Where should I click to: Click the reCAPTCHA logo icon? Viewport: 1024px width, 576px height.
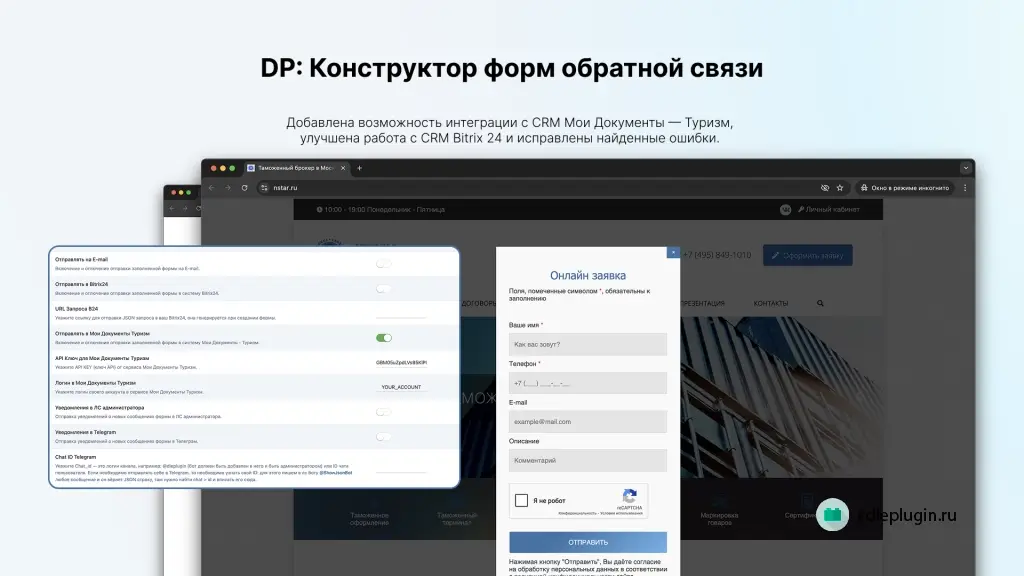coord(630,496)
